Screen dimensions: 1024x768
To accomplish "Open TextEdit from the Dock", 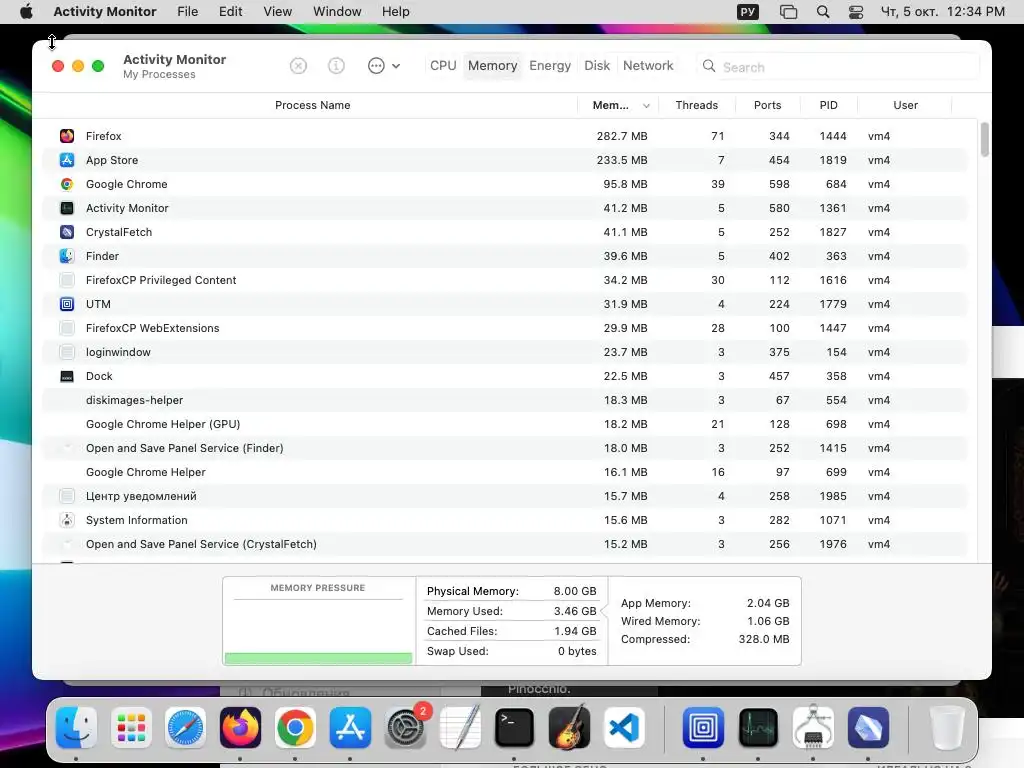I will click(460, 728).
